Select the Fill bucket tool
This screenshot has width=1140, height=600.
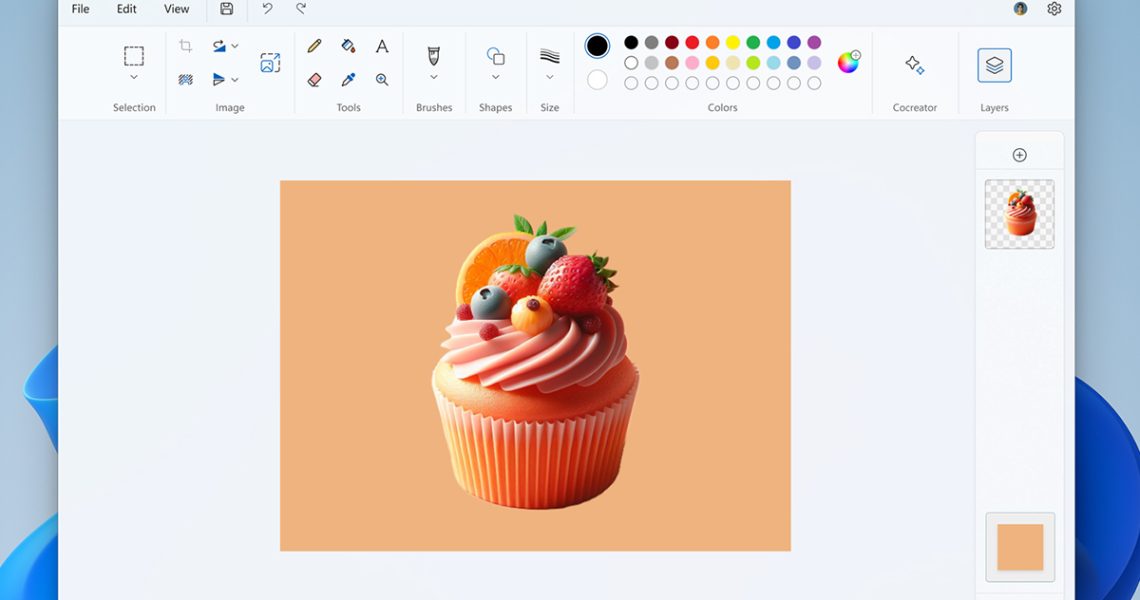348,46
